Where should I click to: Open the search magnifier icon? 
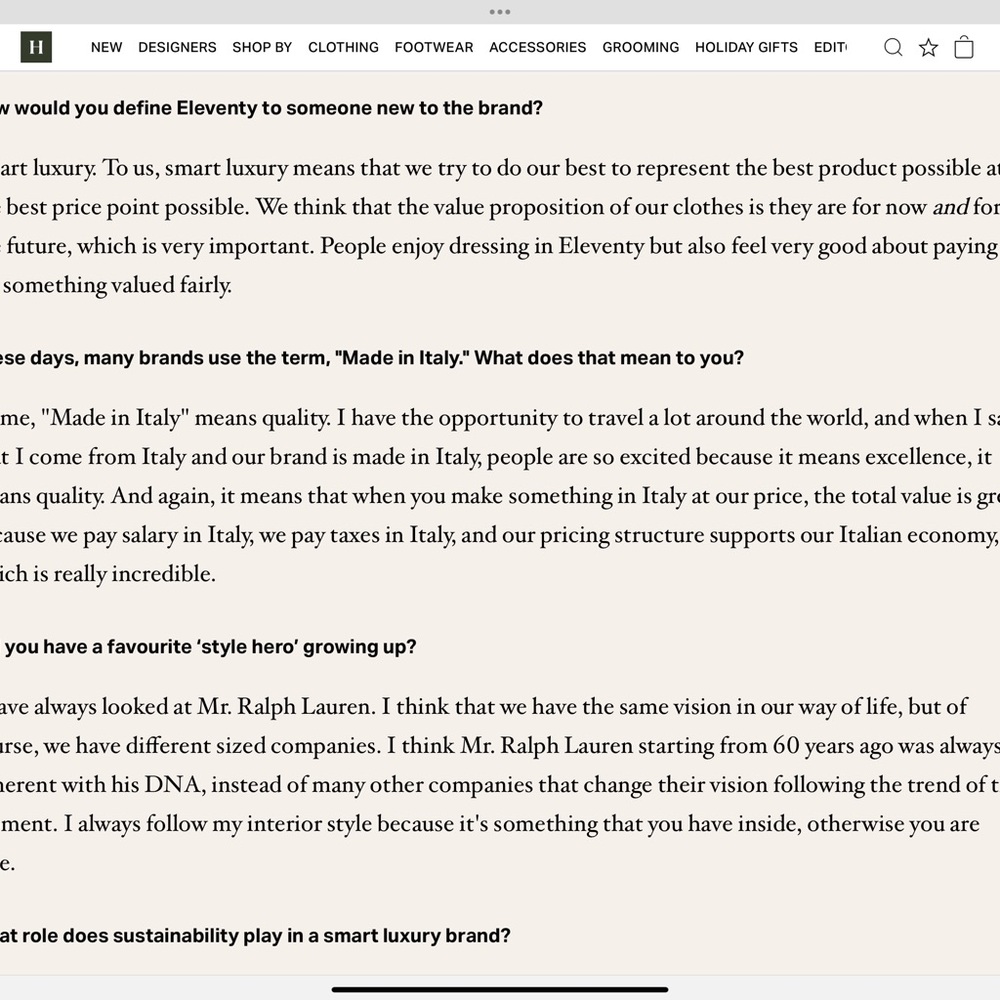pyautogui.click(x=893, y=47)
